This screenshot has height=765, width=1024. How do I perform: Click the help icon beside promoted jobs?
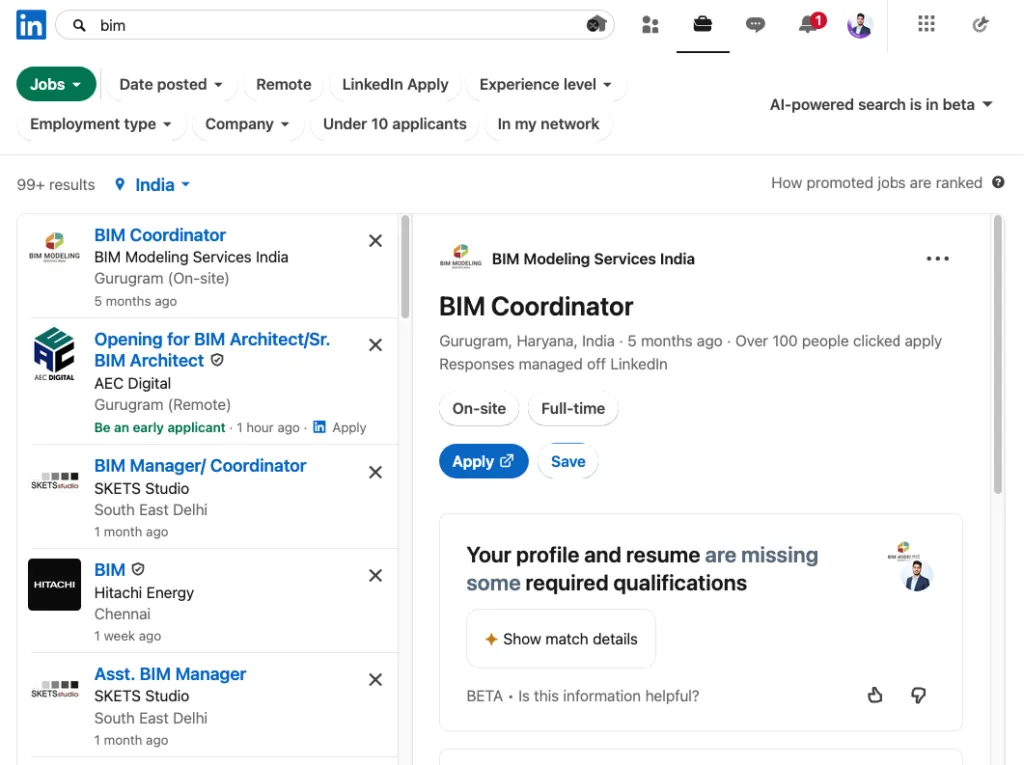pyautogui.click(x=998, y=182)
